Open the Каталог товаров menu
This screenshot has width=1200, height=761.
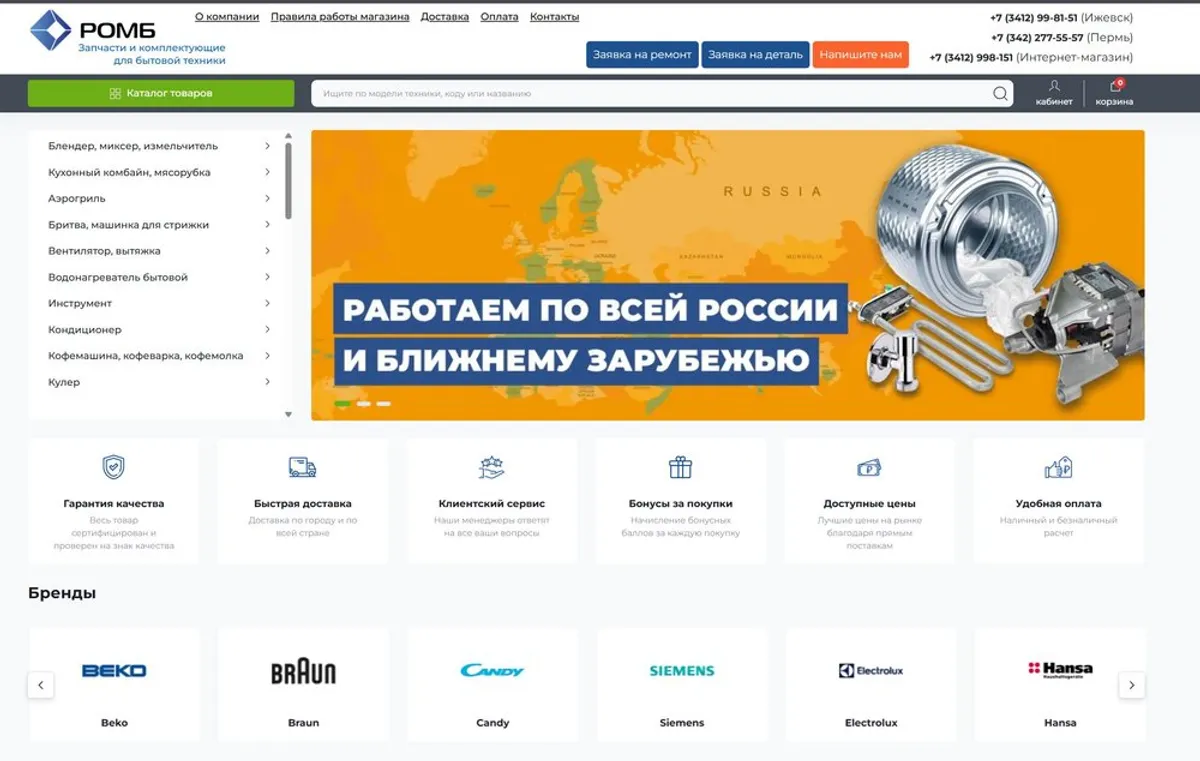(x=161, y=93)
